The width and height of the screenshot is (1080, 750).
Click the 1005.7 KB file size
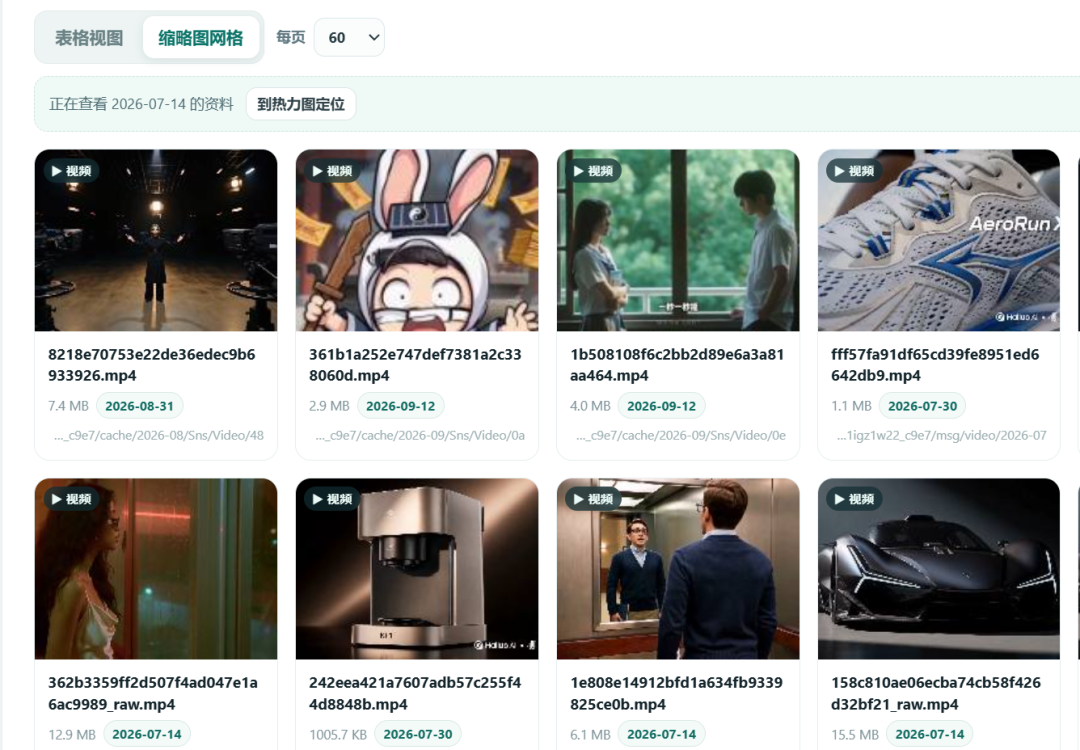tap(338, 734)
